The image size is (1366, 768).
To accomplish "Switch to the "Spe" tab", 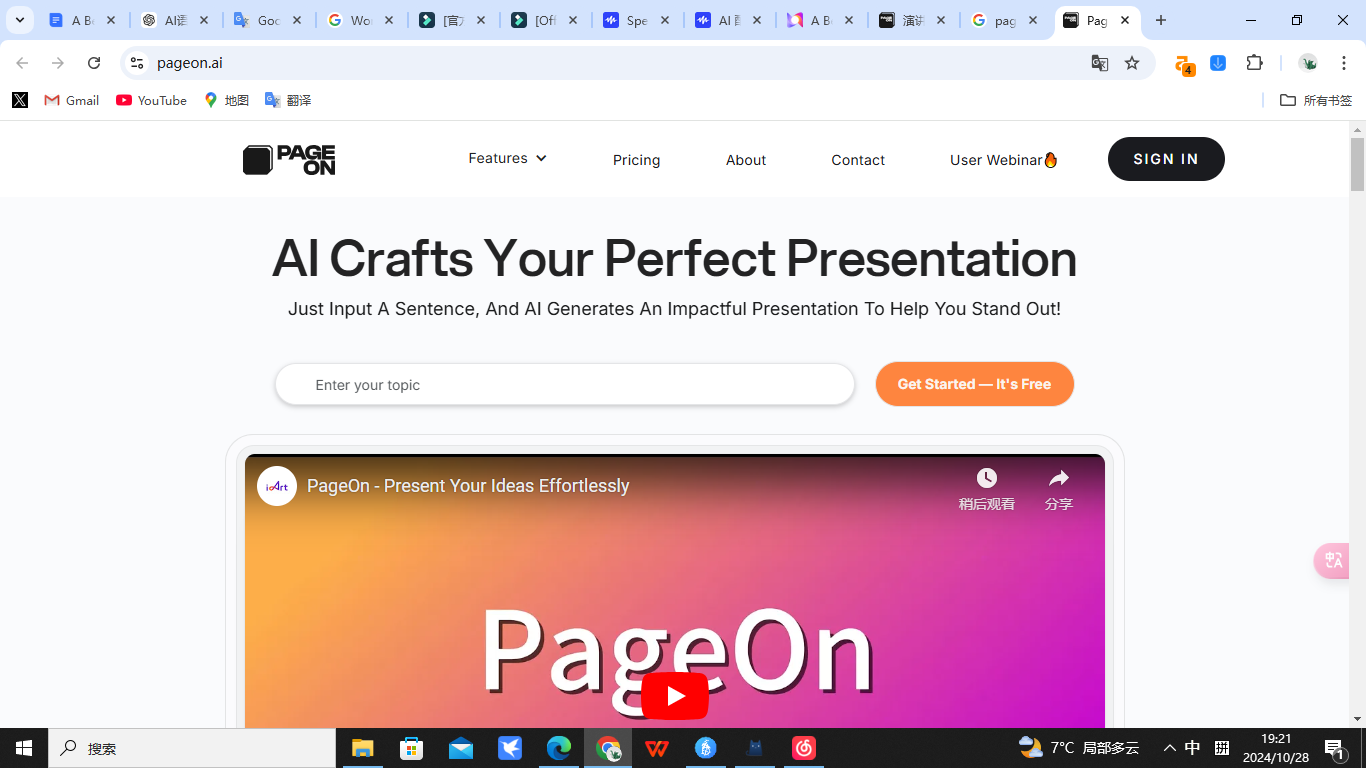I will [x=637, y=20].
